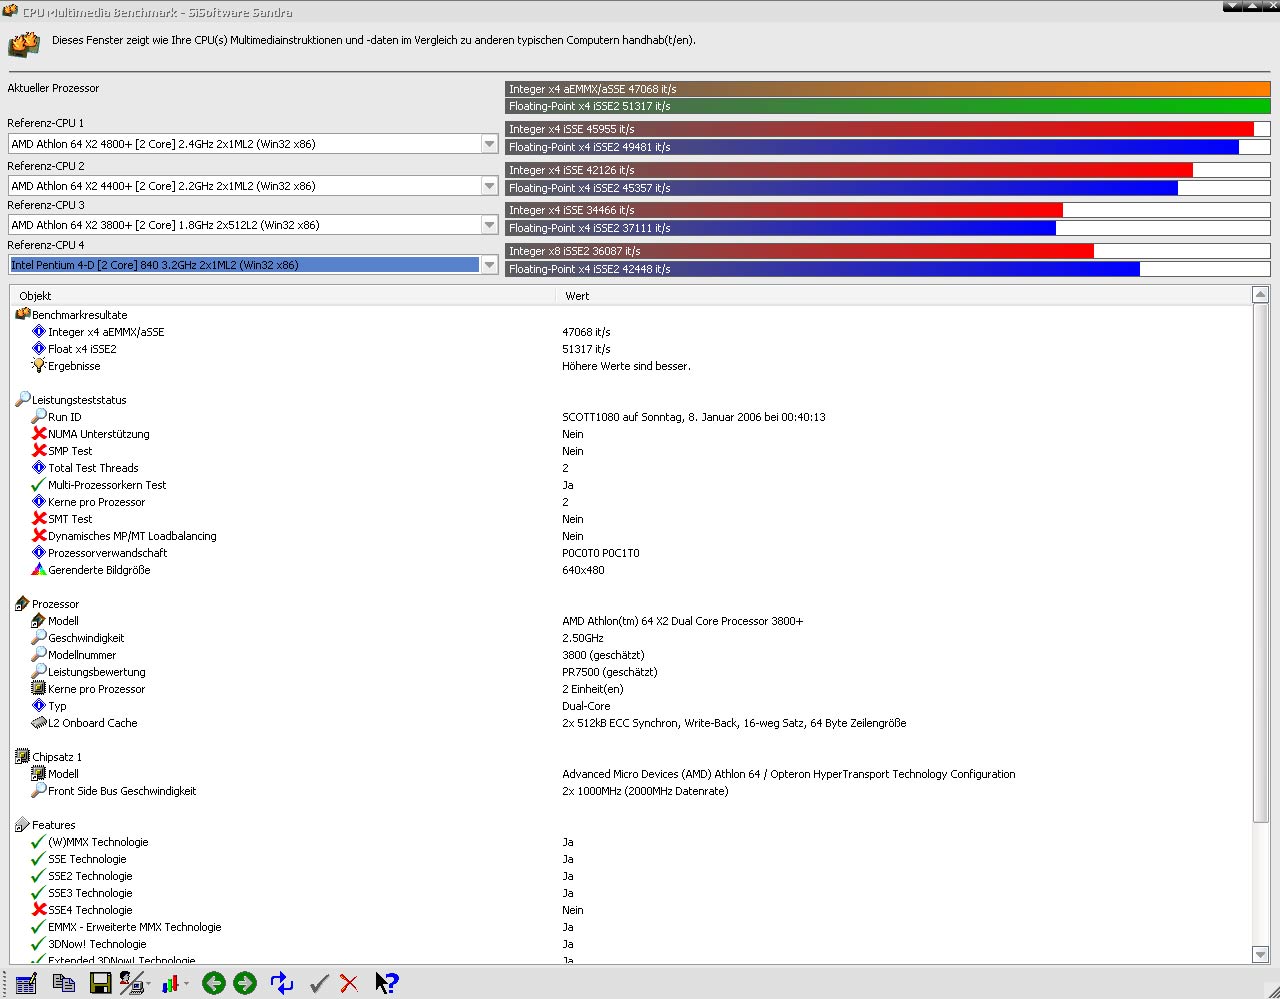
Task: Click the Prozessor section icon
Action: click(x=23, y=604)
